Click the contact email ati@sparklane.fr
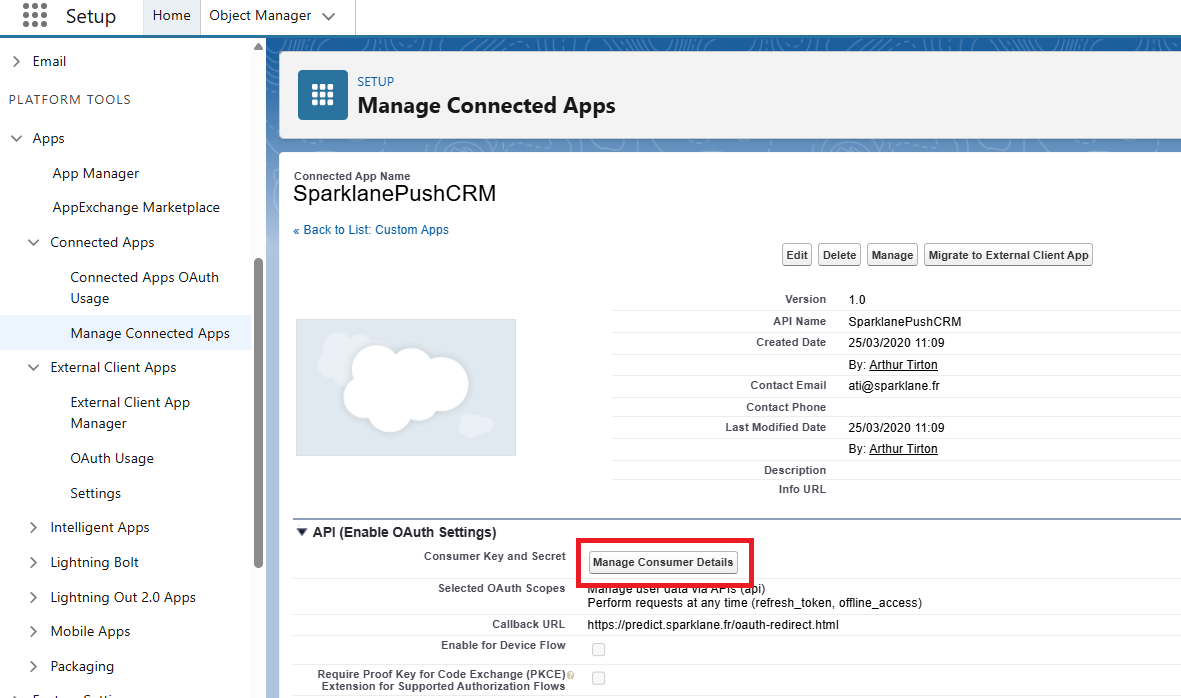Viewport: 1181px width, 698px height. click(894, 386)
